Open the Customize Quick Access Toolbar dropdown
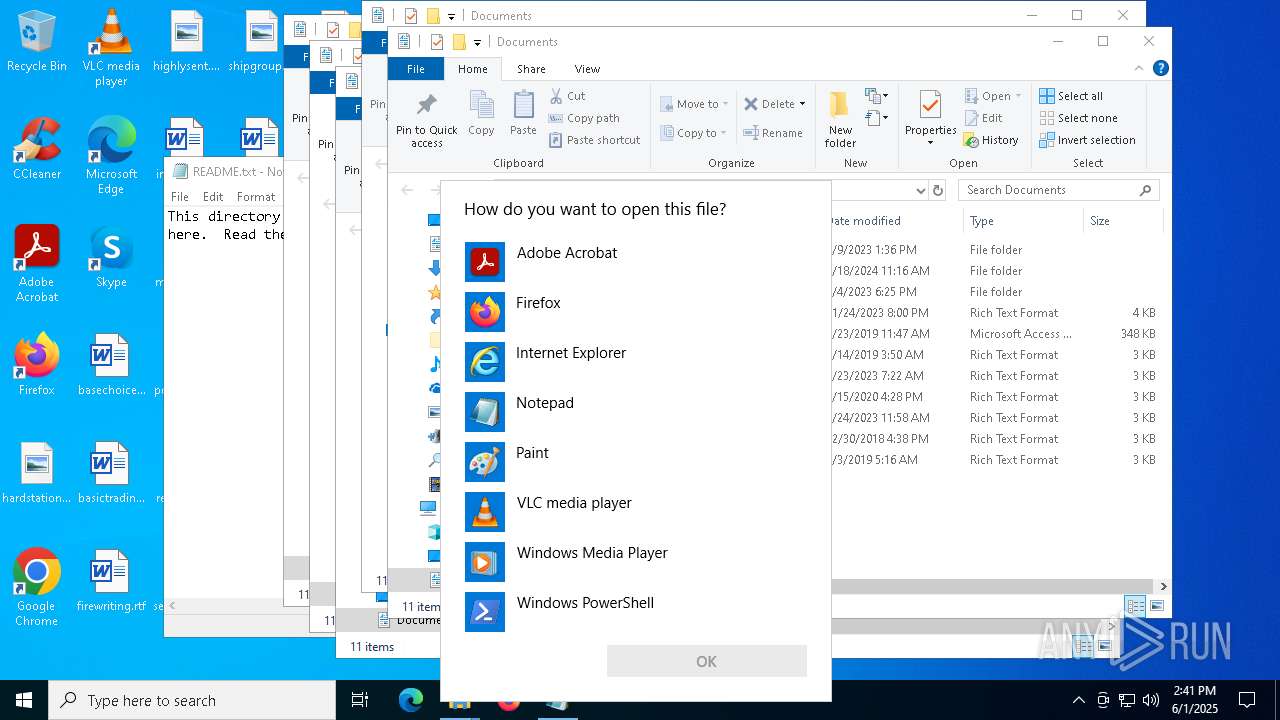The height and width of the screenshot is (720, 1280). [x=477, y=42]
